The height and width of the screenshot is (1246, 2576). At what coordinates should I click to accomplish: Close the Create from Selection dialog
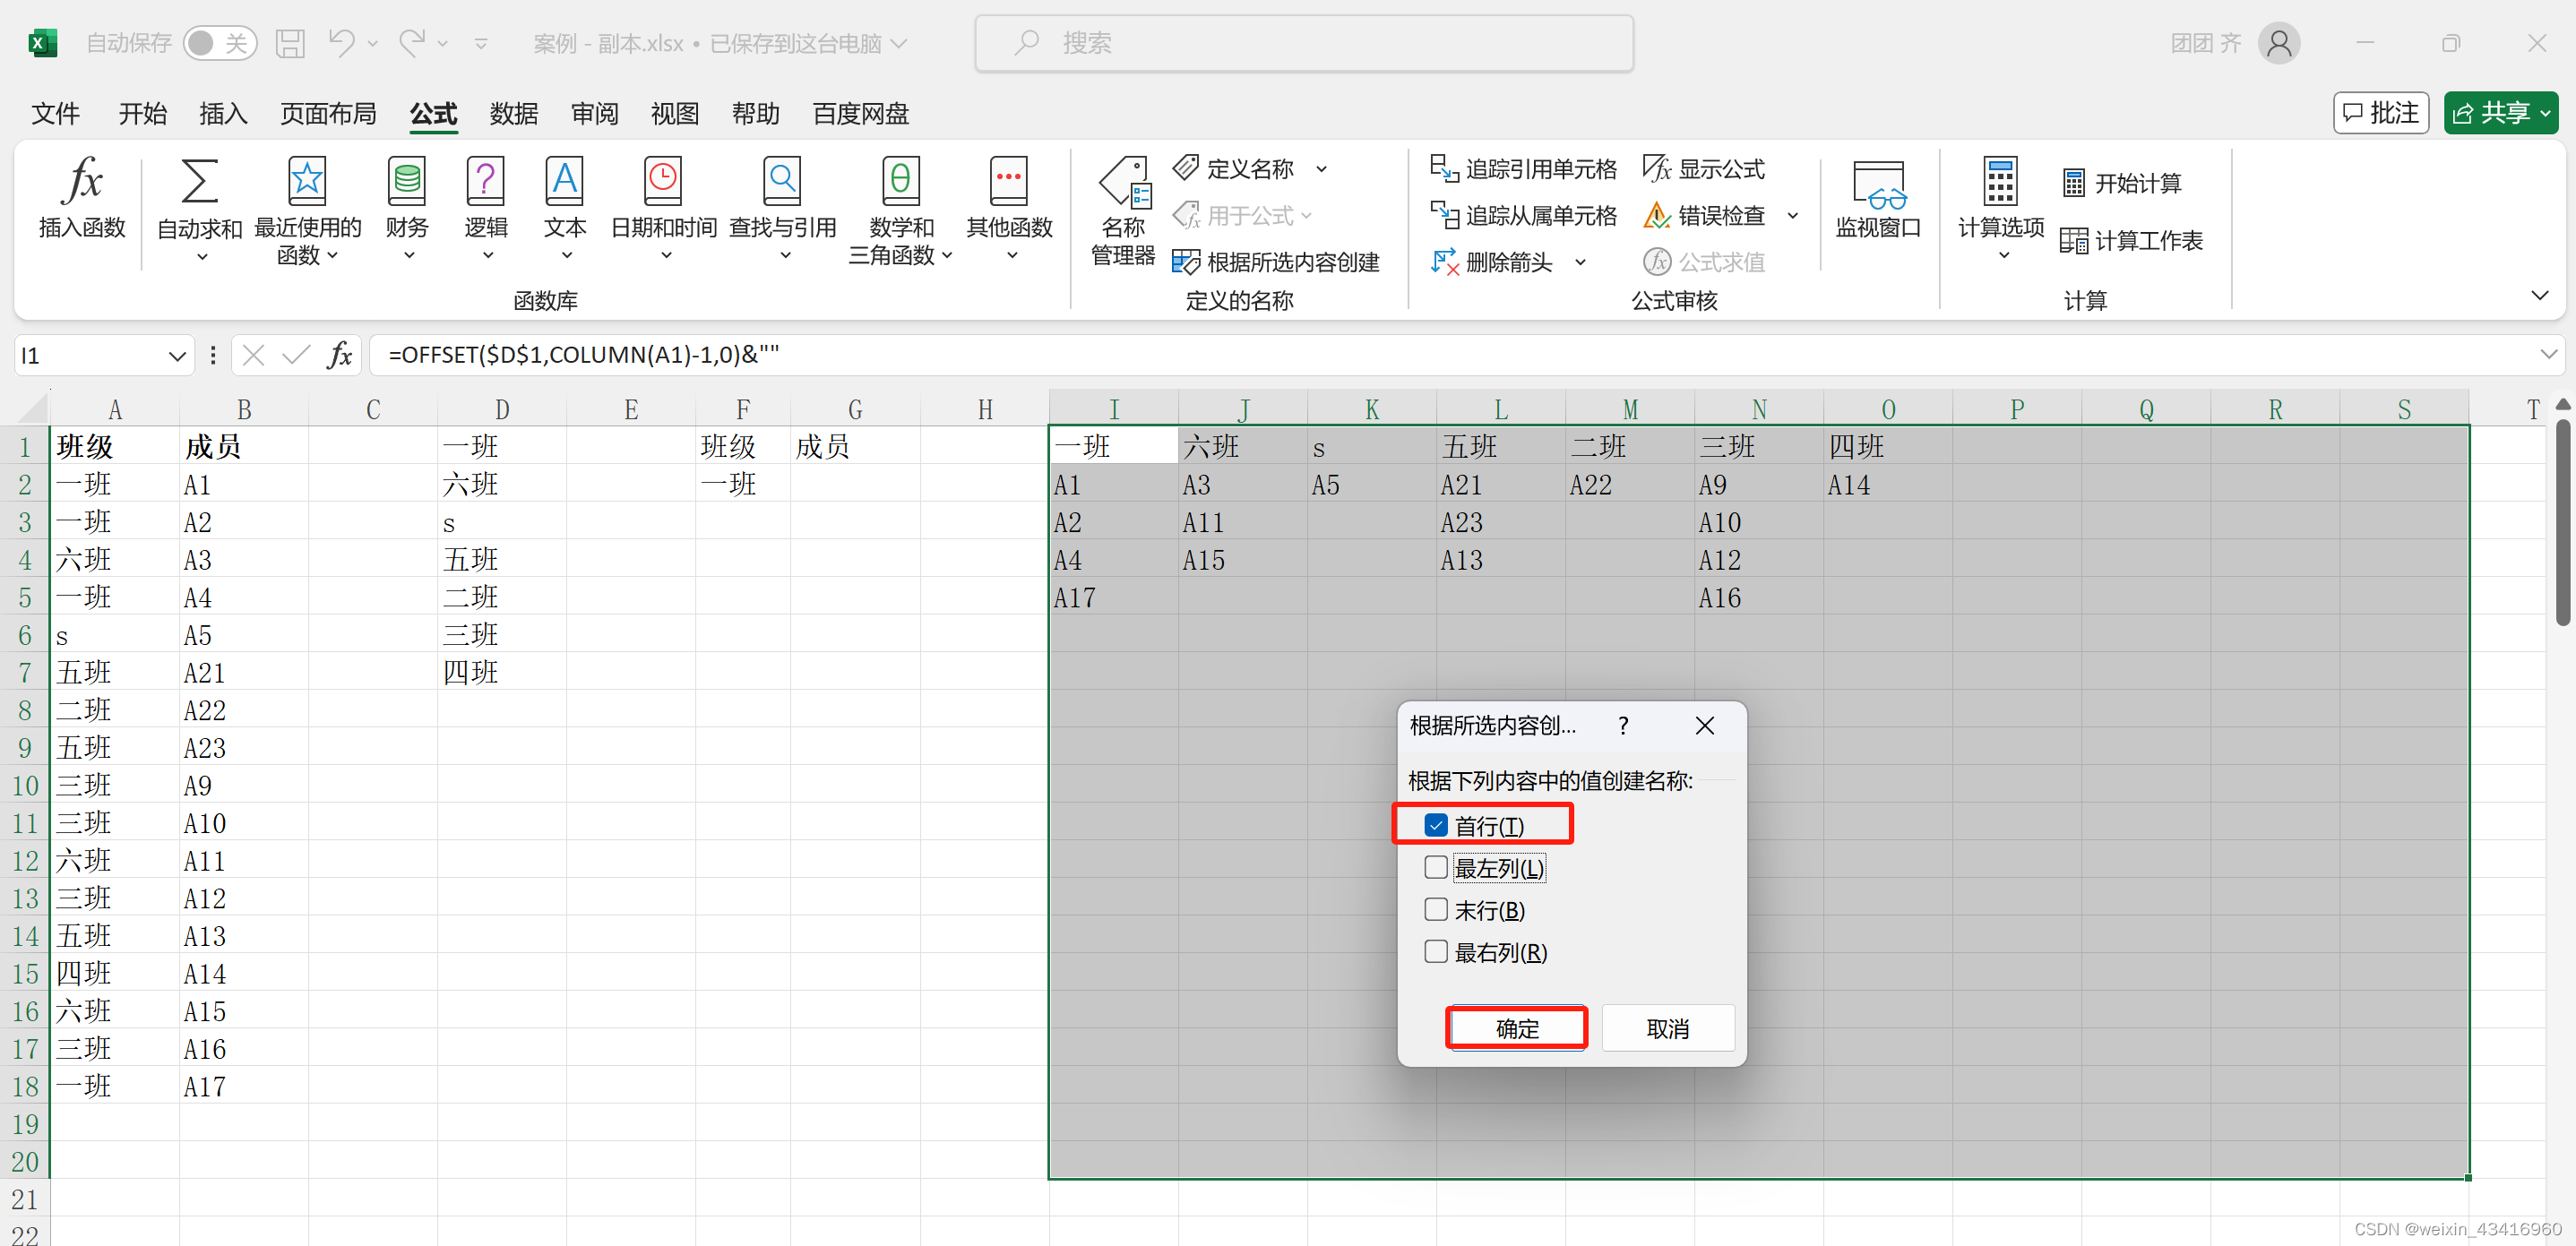(1705, 725)
